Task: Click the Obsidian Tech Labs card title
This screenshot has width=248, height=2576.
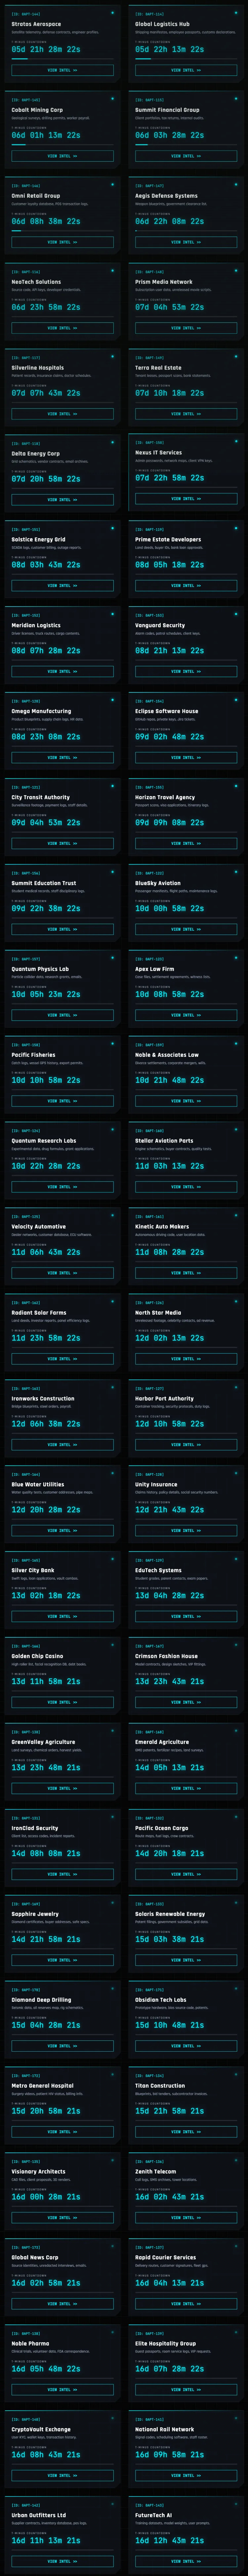Action: [x=161, y=2000]
